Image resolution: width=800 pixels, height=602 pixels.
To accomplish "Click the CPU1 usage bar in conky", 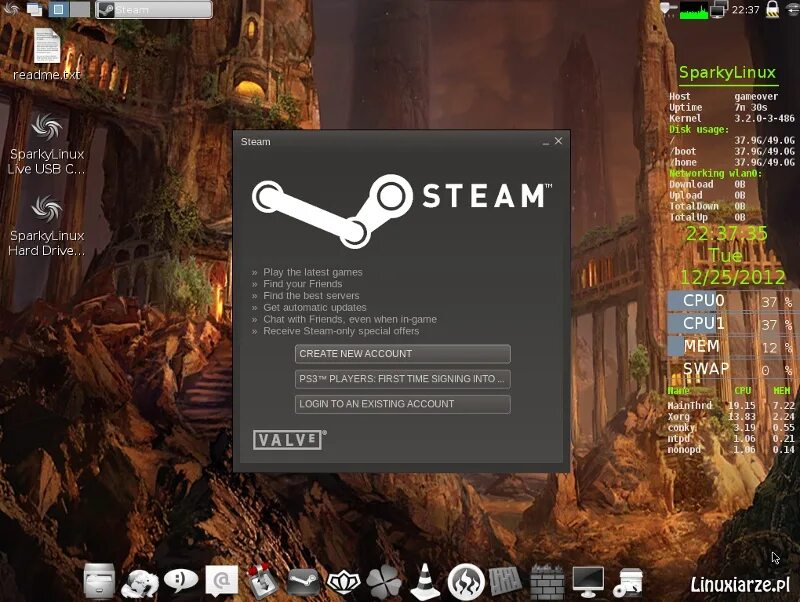I will (731, 323).
